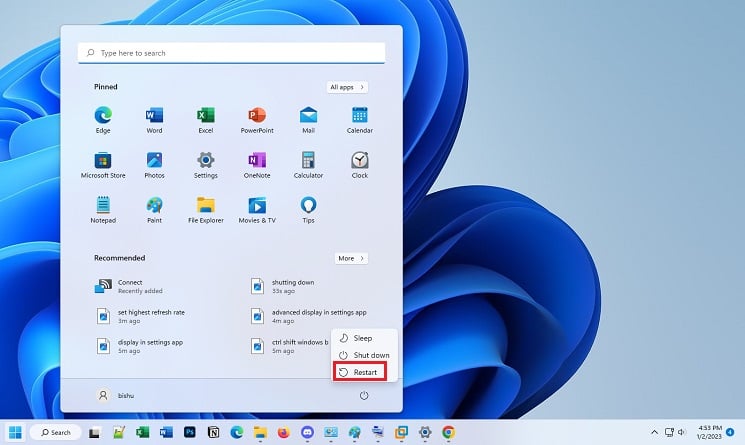The image size is (745, 445).
Task: Expand All apps list
Action: pyautogui.click(x=347, y=87)
